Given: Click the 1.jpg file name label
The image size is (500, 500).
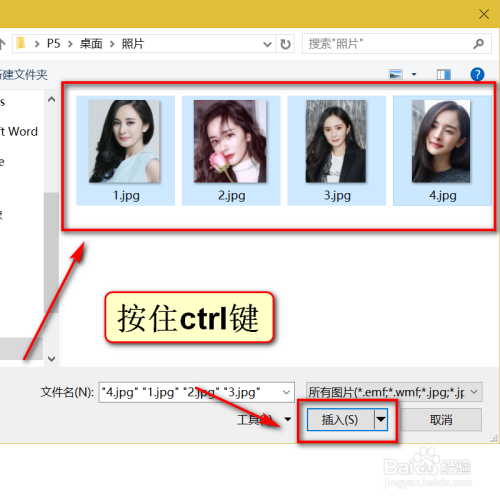Looking at the screenshot, I should tap(126, 195).
